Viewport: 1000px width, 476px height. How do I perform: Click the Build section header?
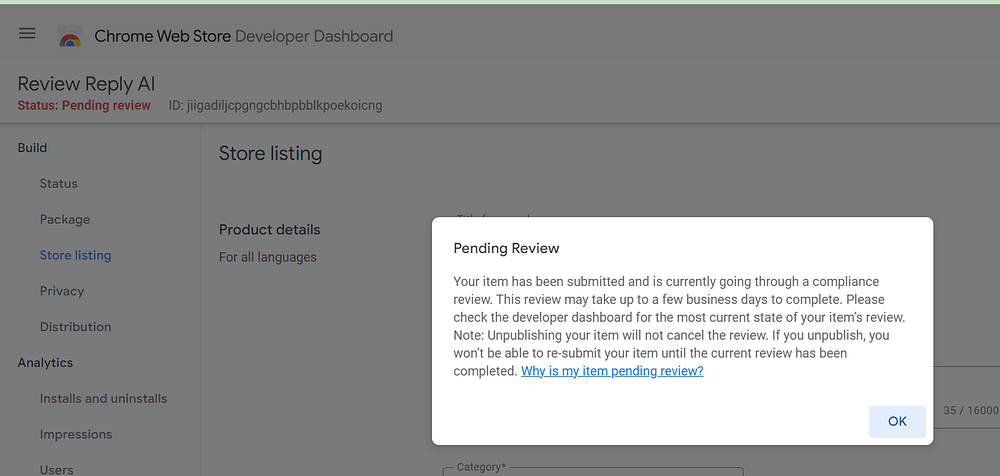coord(33,148)
